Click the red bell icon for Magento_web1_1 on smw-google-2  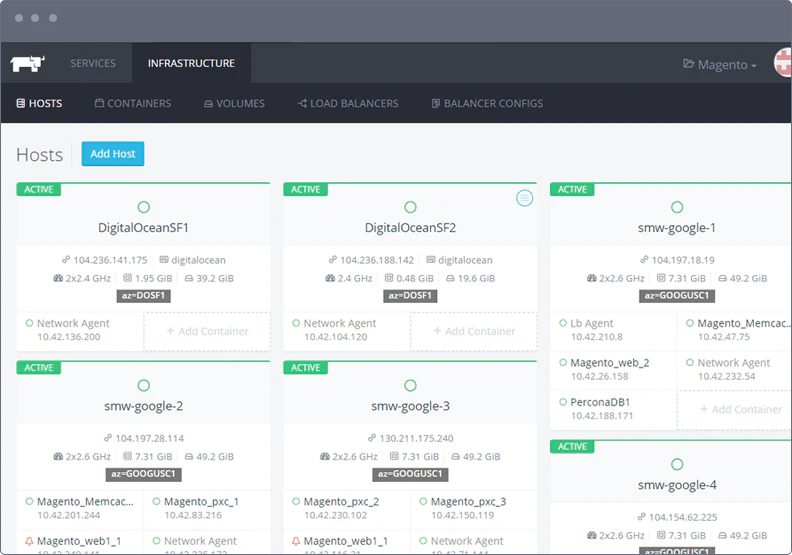29,541
